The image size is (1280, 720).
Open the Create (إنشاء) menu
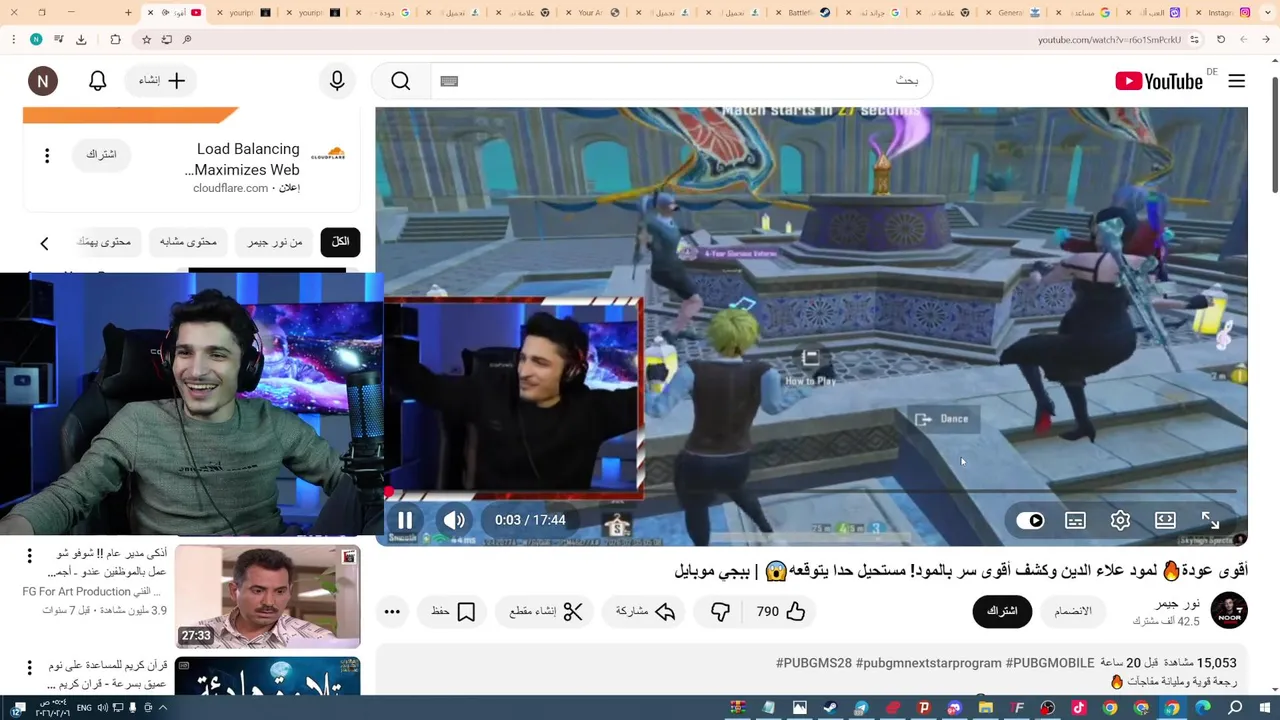tap(160, 81)
